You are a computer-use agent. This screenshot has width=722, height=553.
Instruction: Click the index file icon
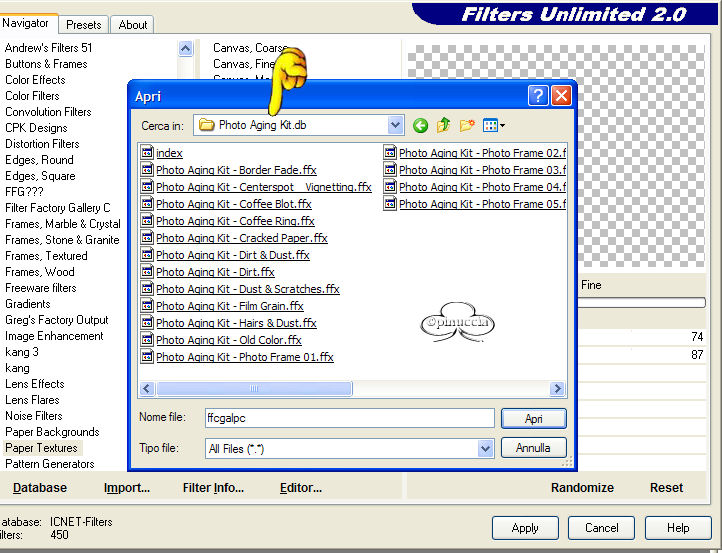click(147, 152)
